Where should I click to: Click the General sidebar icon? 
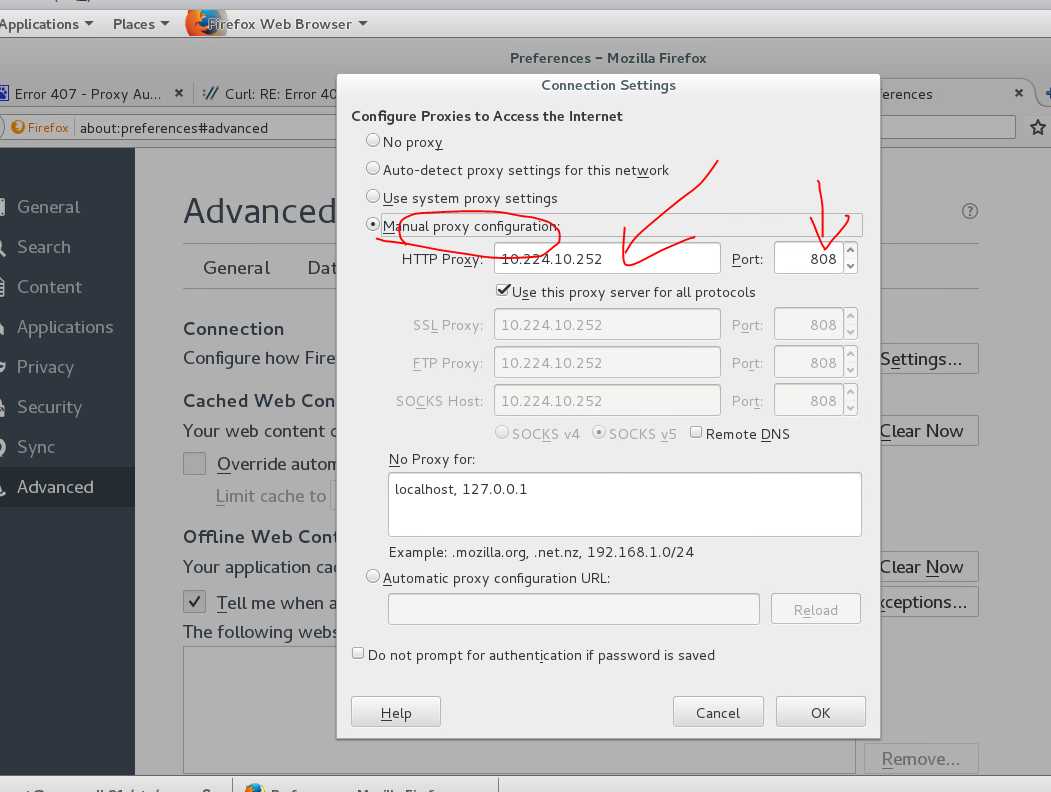(3, 206)
